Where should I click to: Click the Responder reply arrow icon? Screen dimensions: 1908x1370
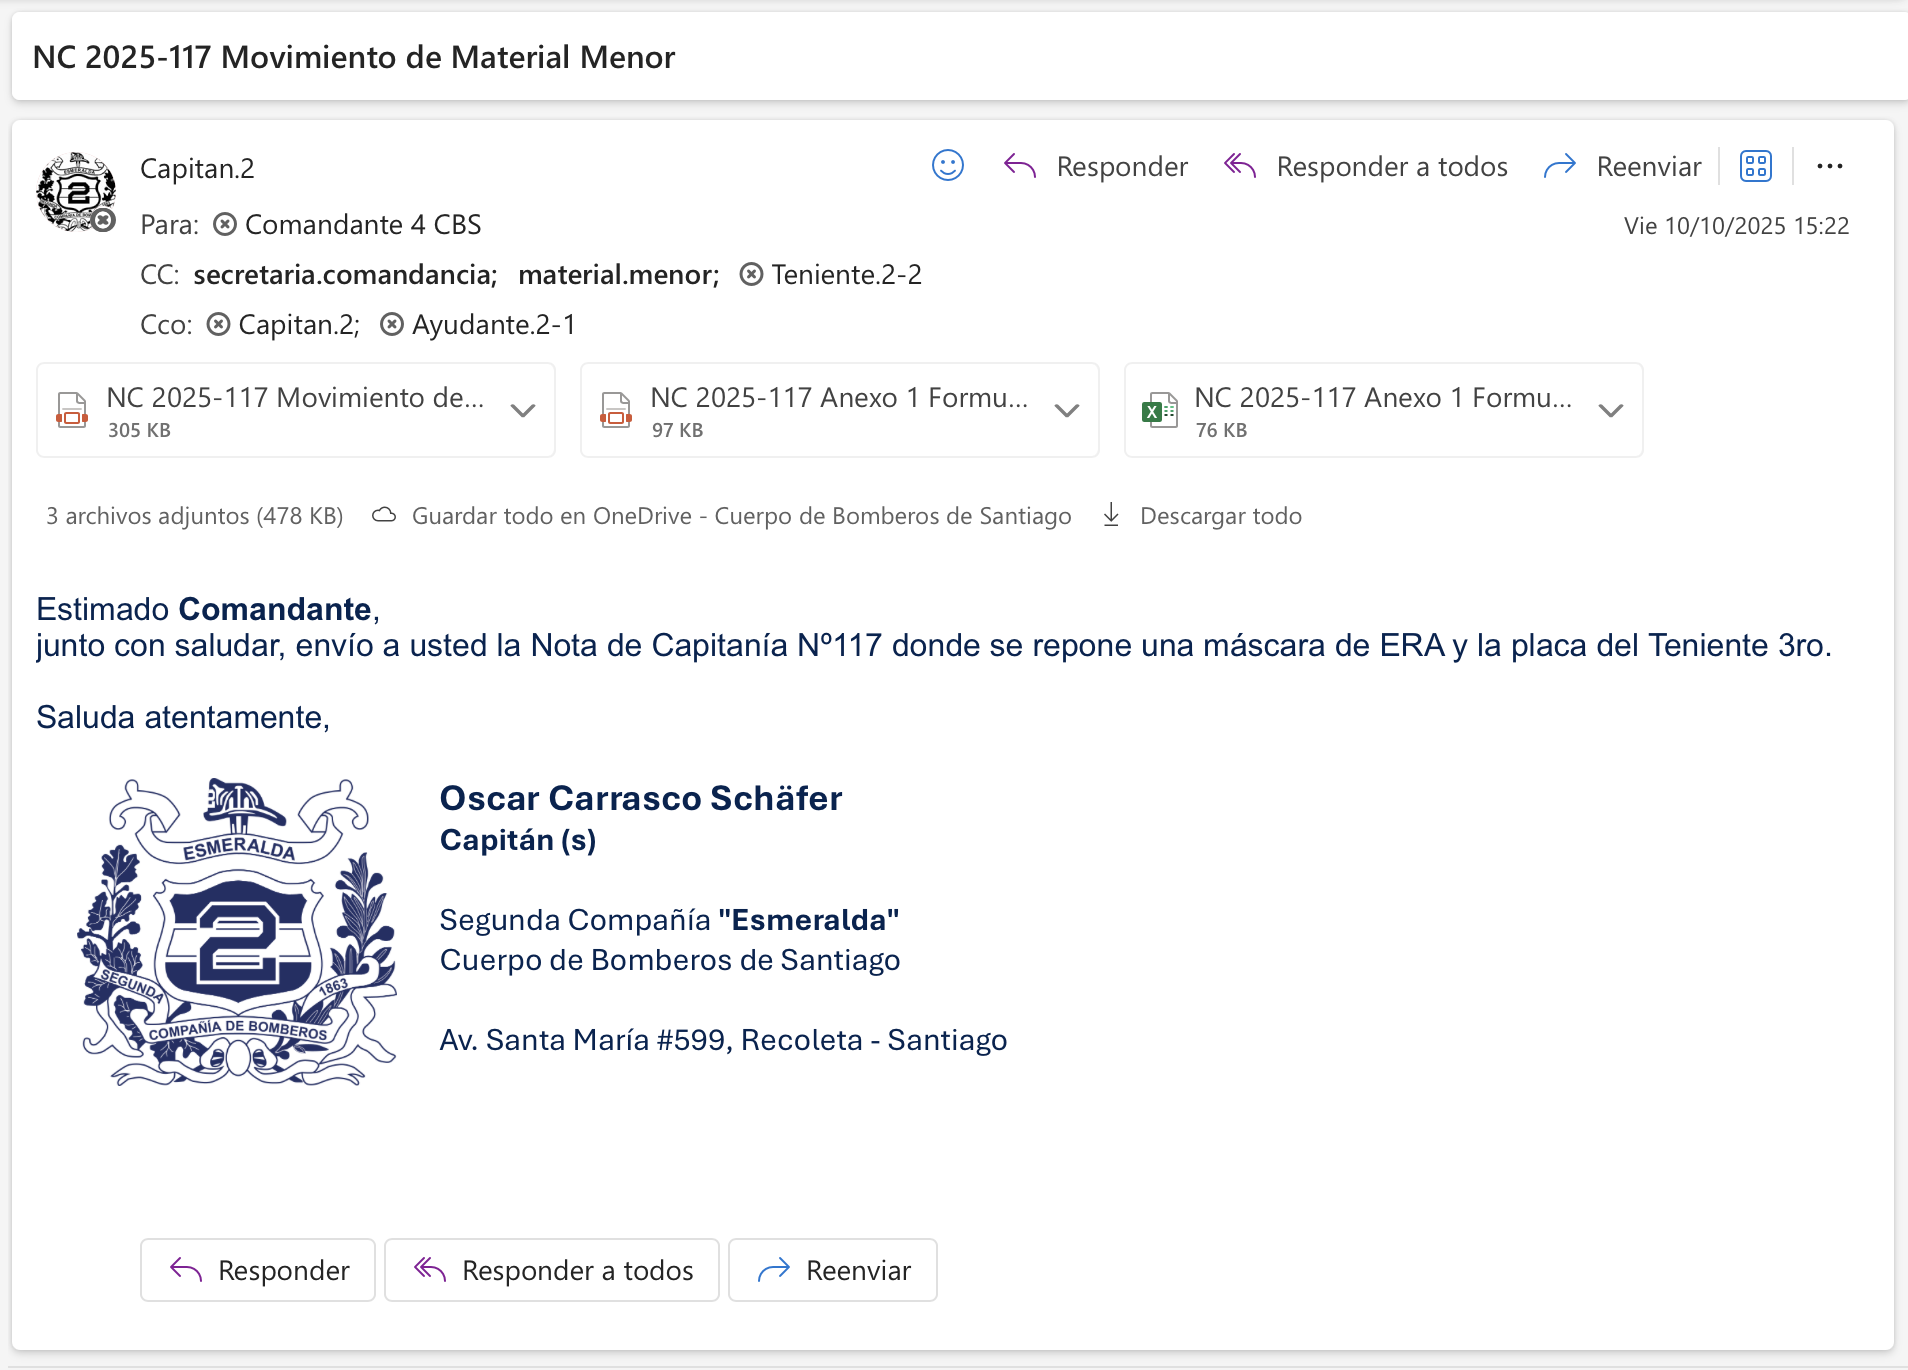click(x=1021, y=166)
